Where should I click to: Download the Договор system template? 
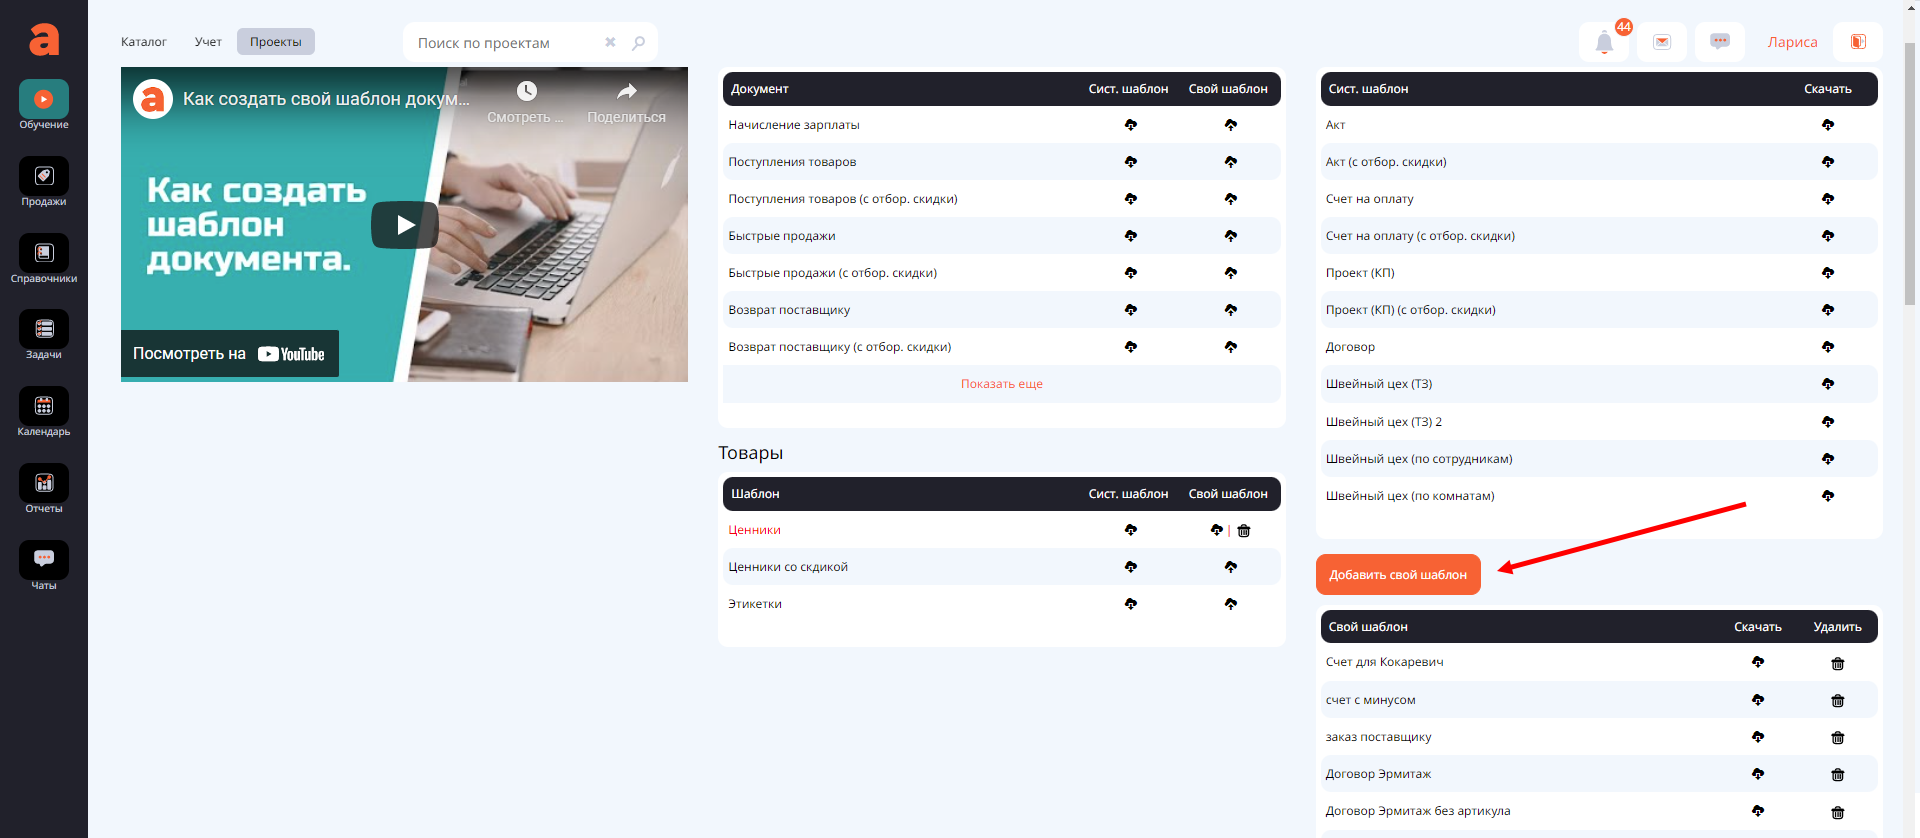(1827, 347)
